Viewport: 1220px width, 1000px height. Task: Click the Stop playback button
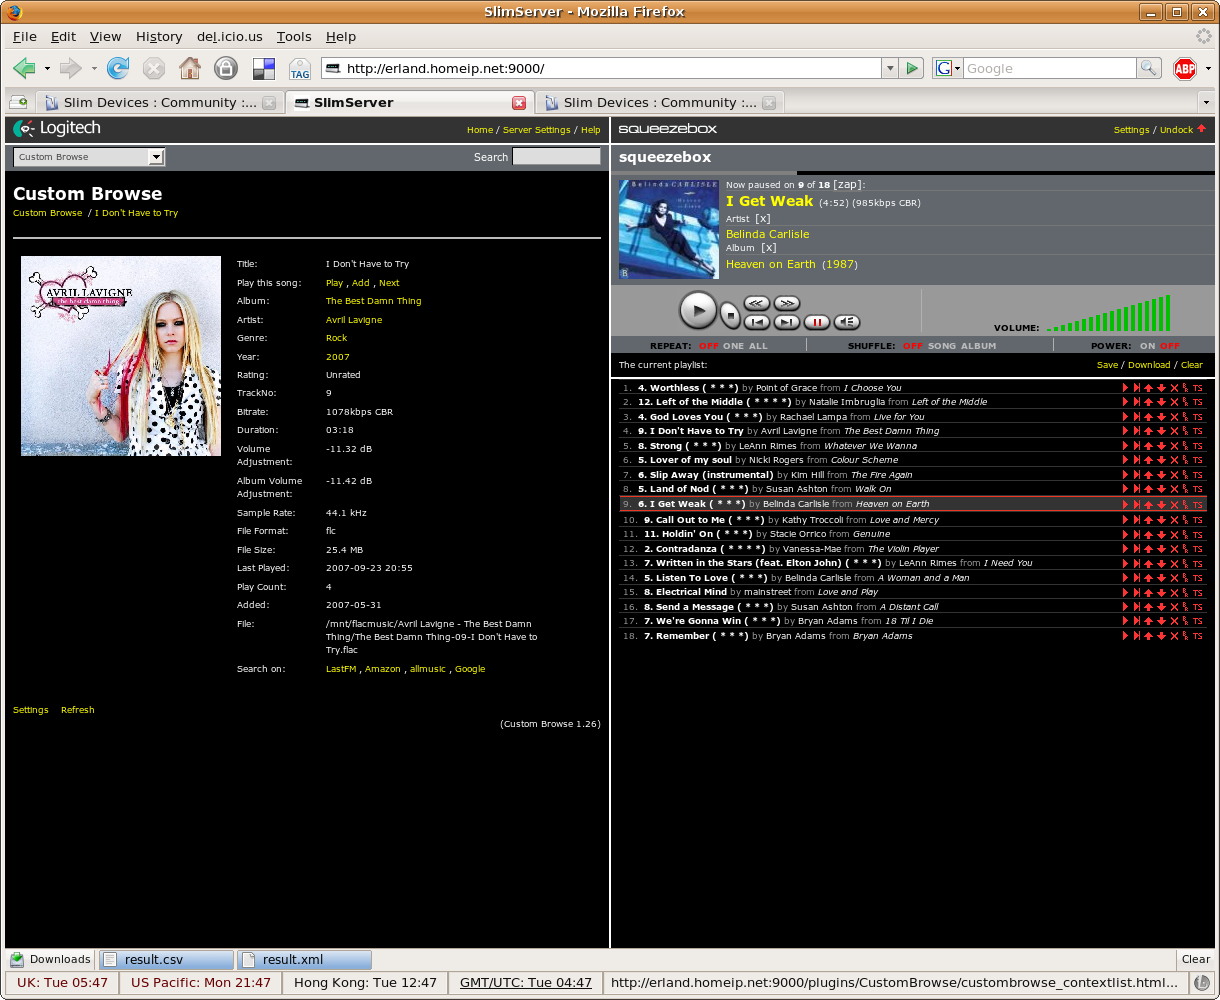click(x=730, y=314)
